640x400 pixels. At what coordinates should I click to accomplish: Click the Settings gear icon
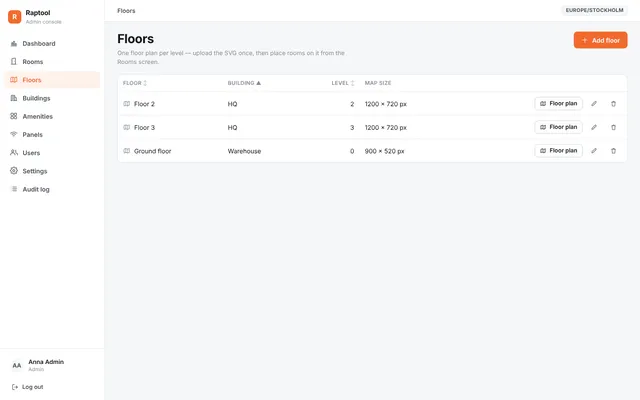pos(14,171)
